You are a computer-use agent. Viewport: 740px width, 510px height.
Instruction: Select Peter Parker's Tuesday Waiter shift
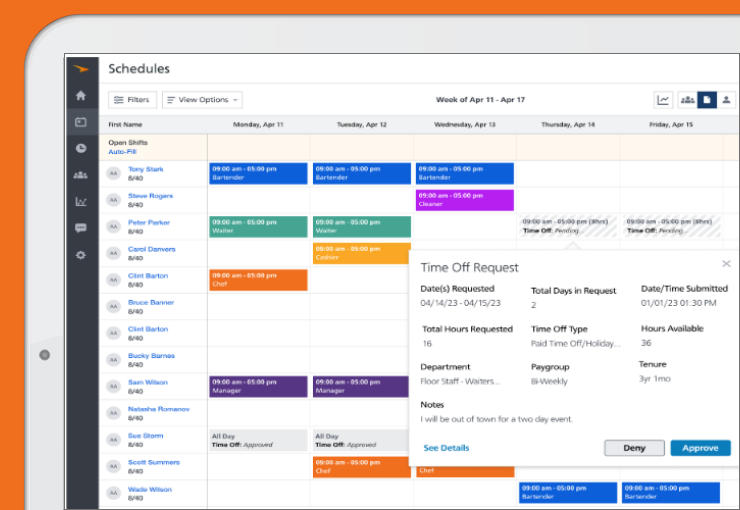(362, 227)
